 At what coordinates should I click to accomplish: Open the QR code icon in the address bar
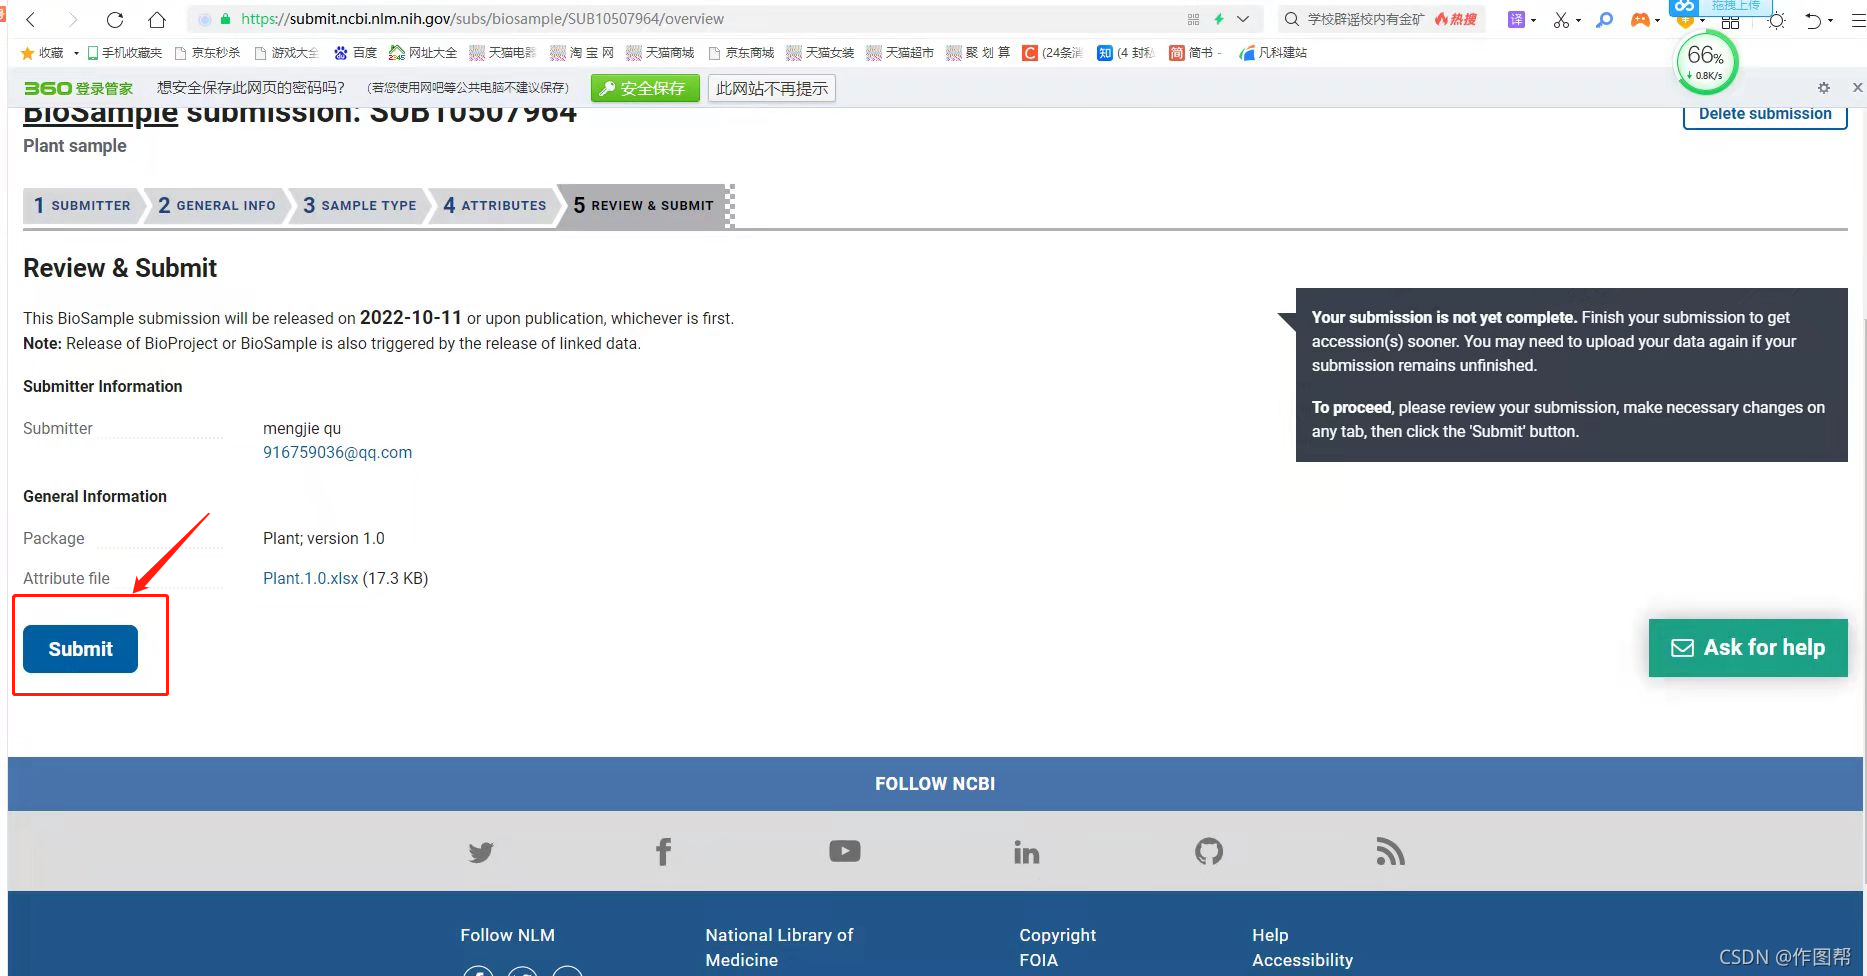click(x=1193, y=19)
